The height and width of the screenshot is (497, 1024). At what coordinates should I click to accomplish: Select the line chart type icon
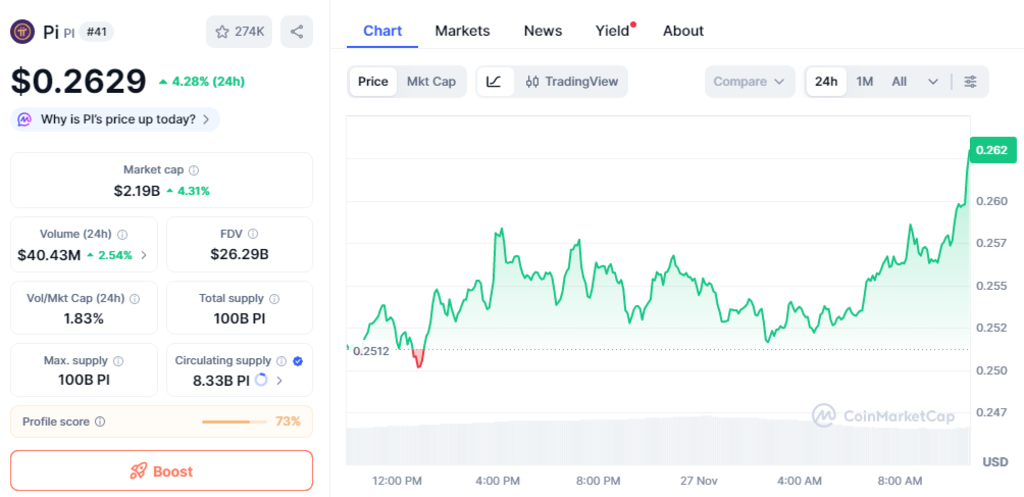(494, 81)
